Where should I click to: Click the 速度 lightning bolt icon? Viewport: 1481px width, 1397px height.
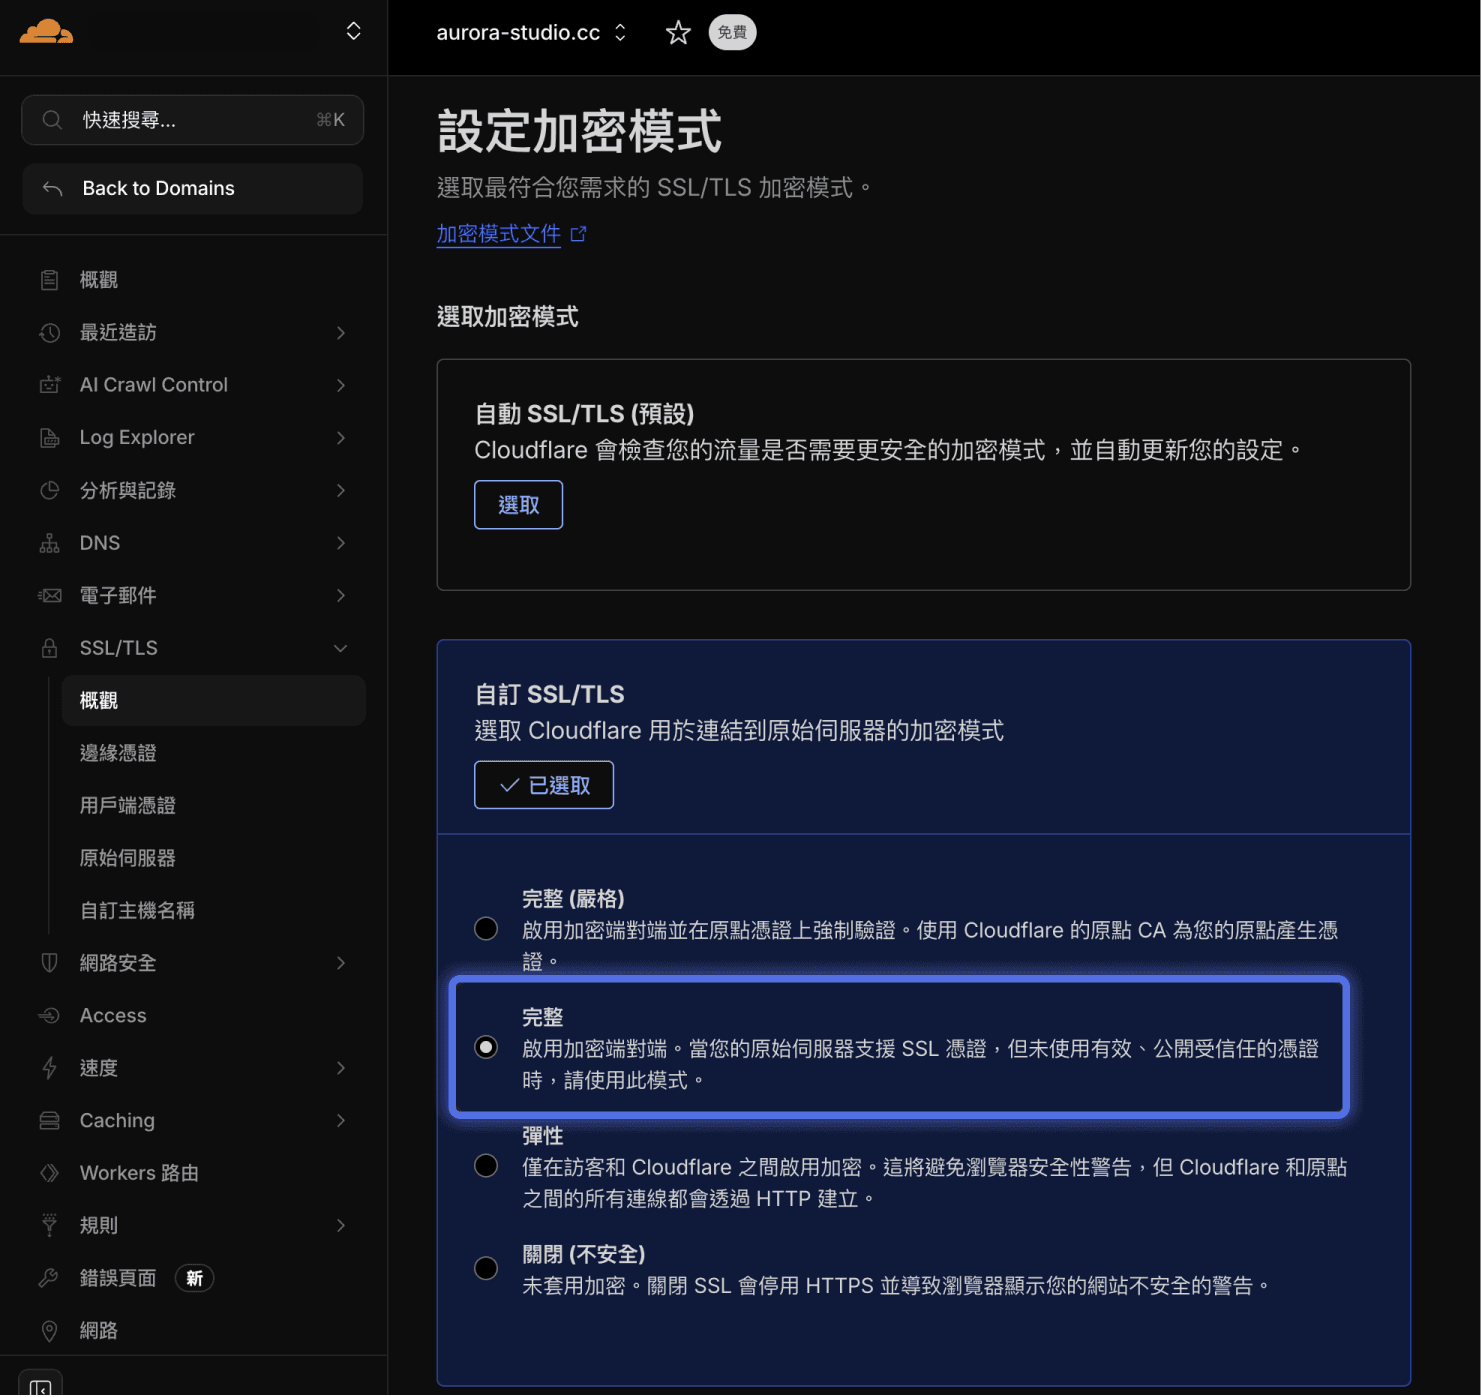tap(49, 1068)
